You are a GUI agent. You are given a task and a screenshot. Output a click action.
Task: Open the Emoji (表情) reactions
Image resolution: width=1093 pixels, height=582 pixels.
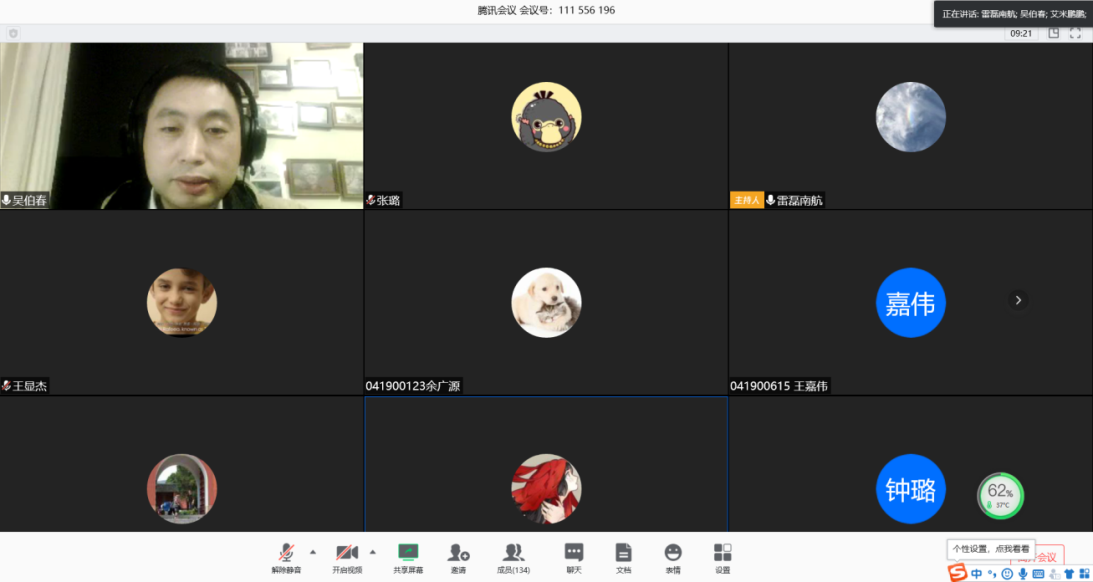[x=673, y=556]
